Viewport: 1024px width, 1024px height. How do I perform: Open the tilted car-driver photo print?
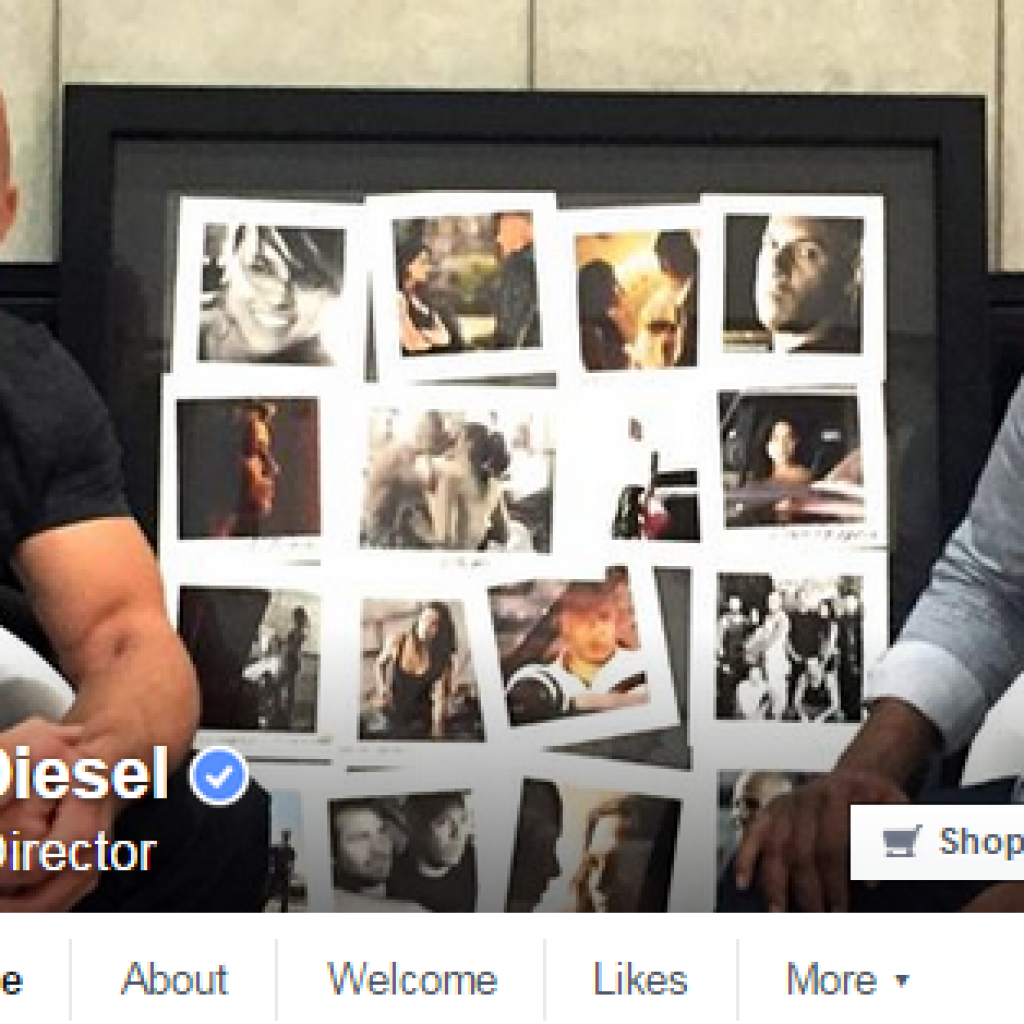pyautogui.click(x=569, y=646)
